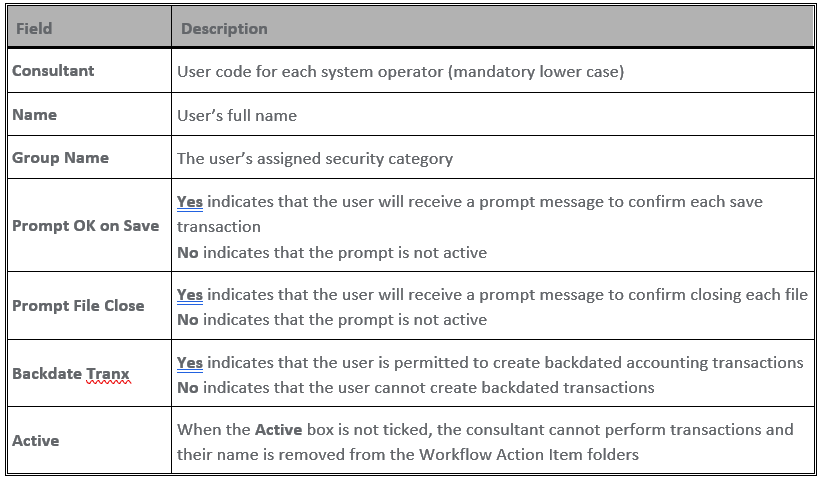Click the "Group Name" field label
Image resolution: width=820 pixels, height=482 pixels.
click(60, 158)
